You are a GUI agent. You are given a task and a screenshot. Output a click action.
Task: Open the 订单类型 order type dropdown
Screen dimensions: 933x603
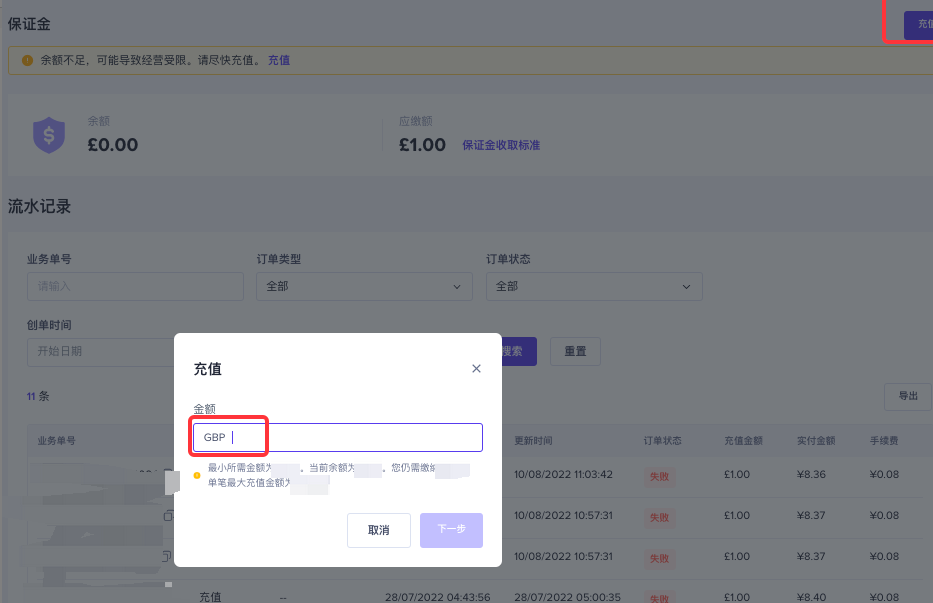point(364,286)
